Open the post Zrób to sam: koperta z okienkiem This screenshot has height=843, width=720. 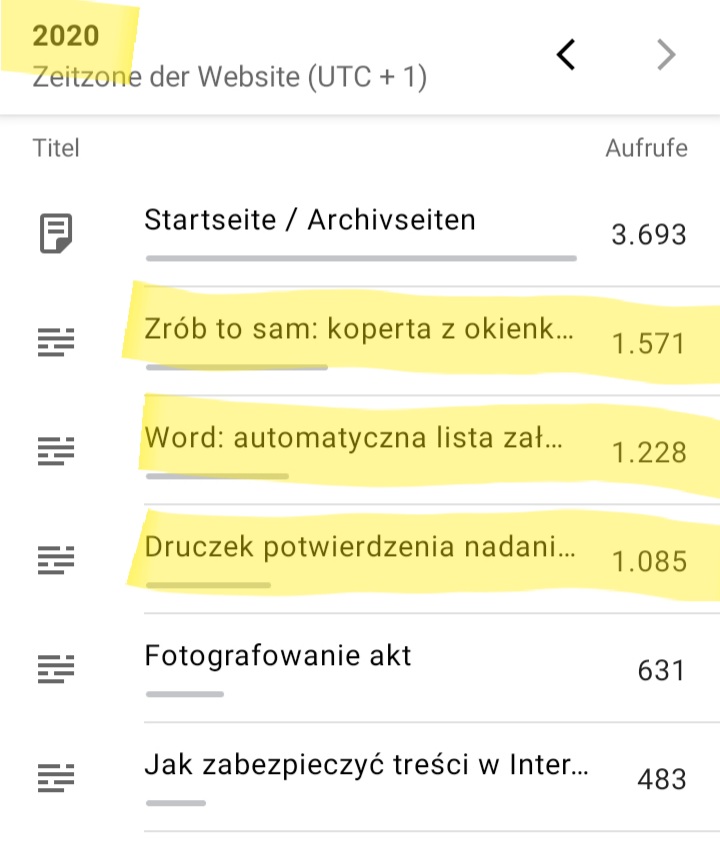pyautogui.click(x=359, y=329)
